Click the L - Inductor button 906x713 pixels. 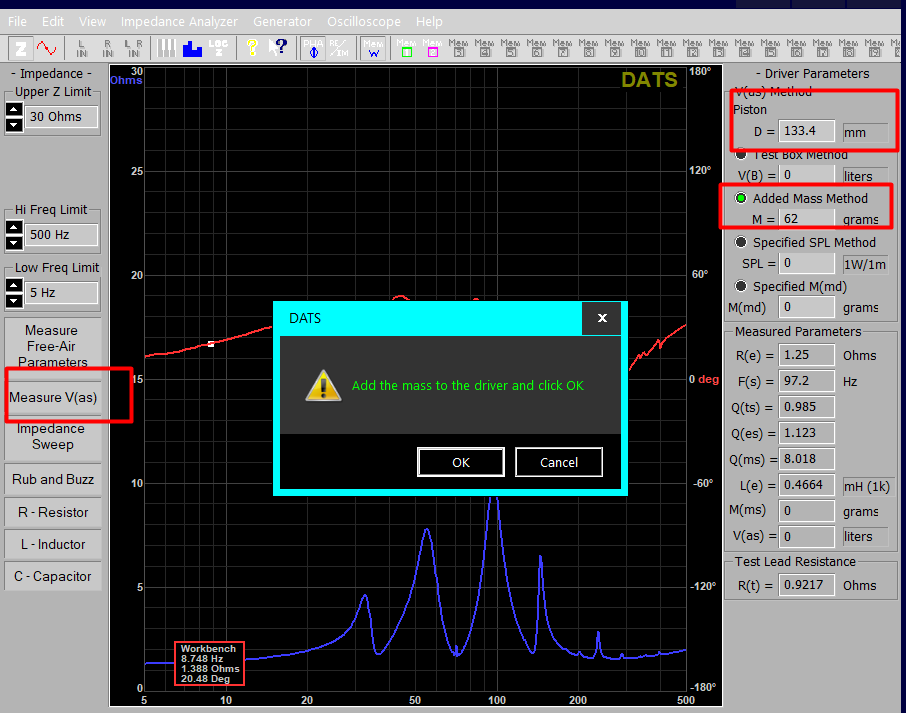tap(53, 544)
